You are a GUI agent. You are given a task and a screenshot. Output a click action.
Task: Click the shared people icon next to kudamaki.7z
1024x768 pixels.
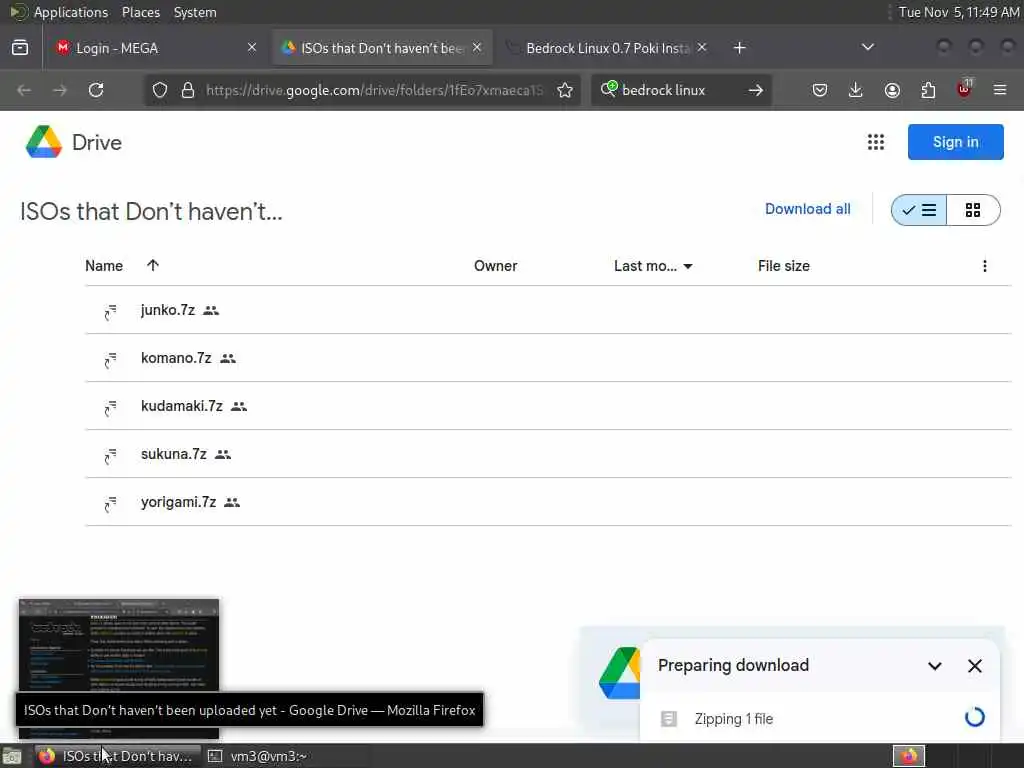point(238,406)
